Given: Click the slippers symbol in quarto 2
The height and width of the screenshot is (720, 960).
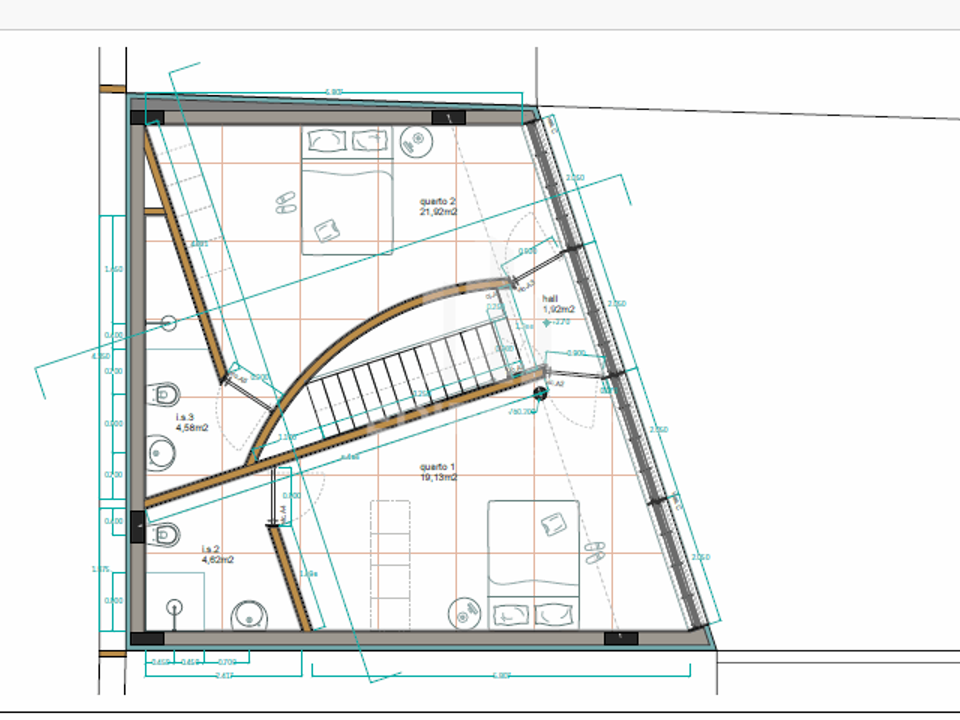Looking at the screenshot, I should [285, 203].
